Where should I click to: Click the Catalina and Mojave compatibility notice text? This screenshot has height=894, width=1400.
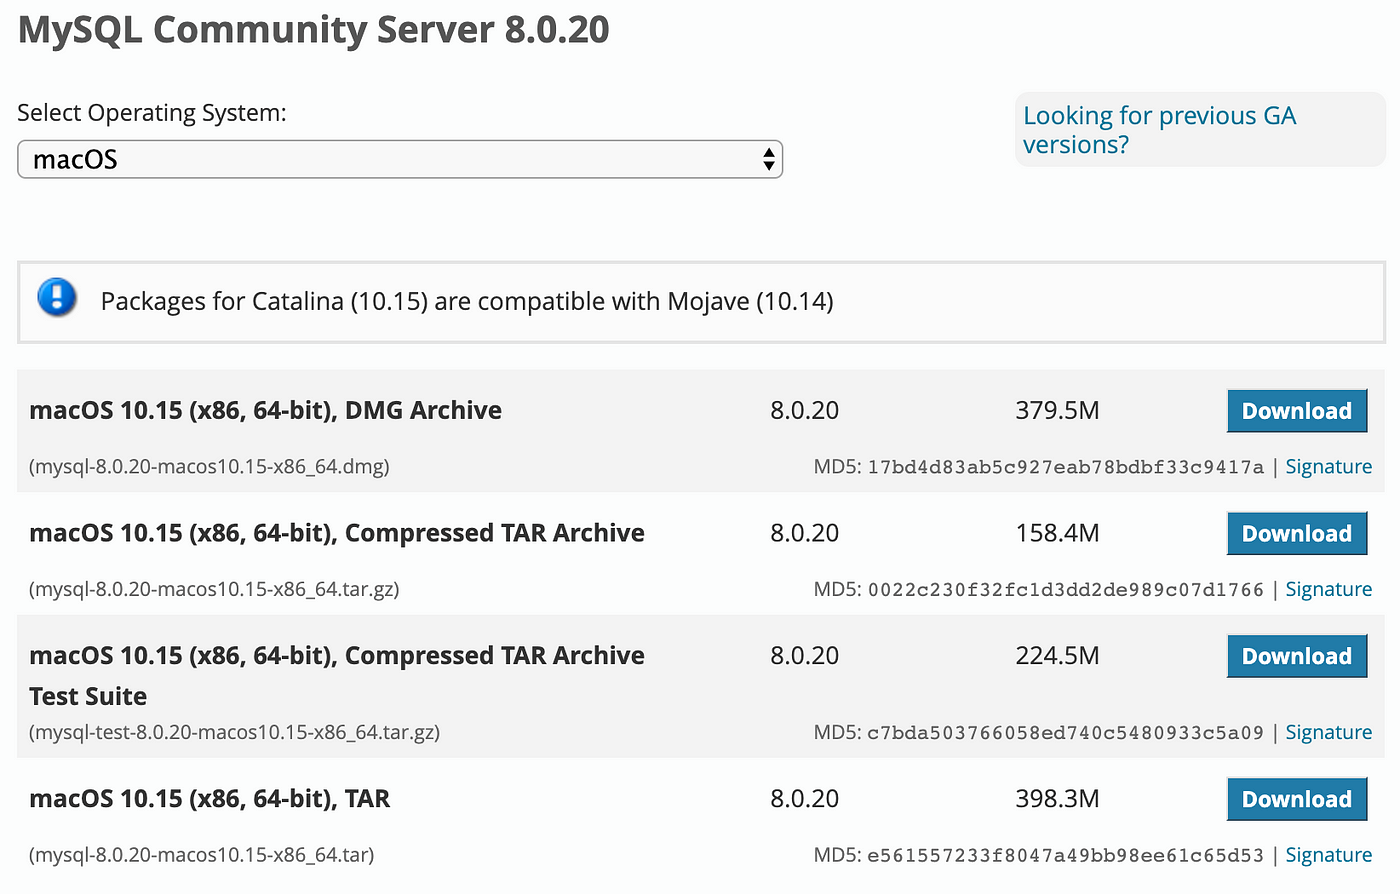[x=467, y=301]
